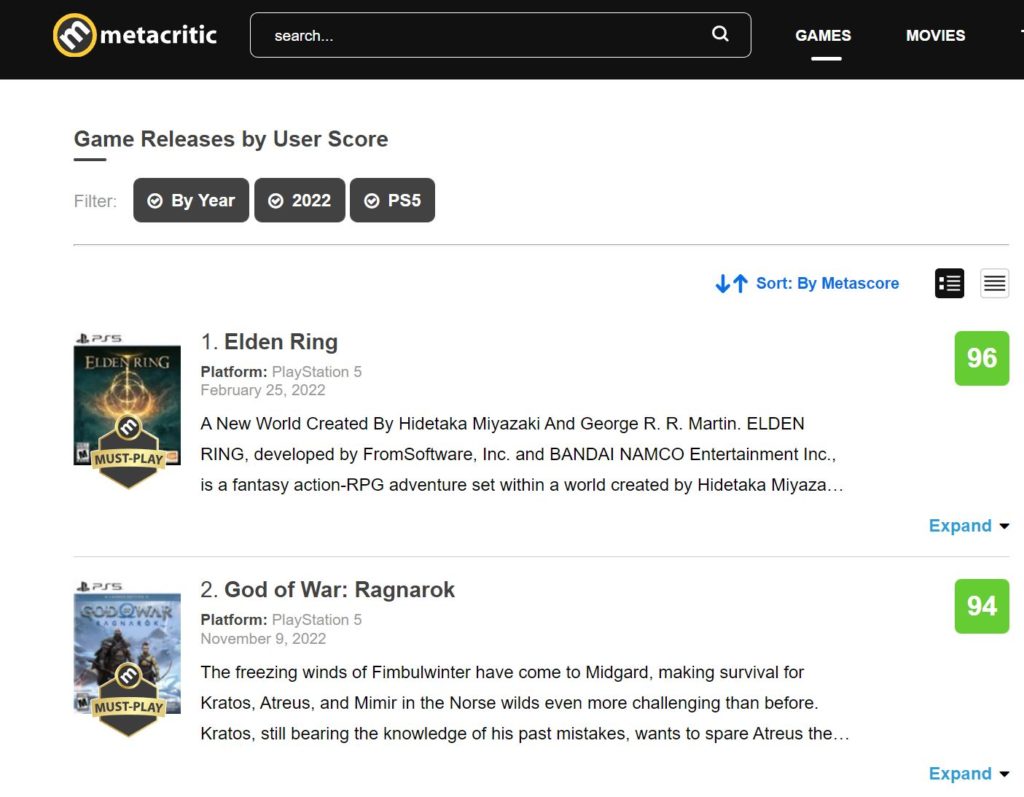Select the search magnifying glass icon
Screen dimensions: 1024x797
coord(720,34)
